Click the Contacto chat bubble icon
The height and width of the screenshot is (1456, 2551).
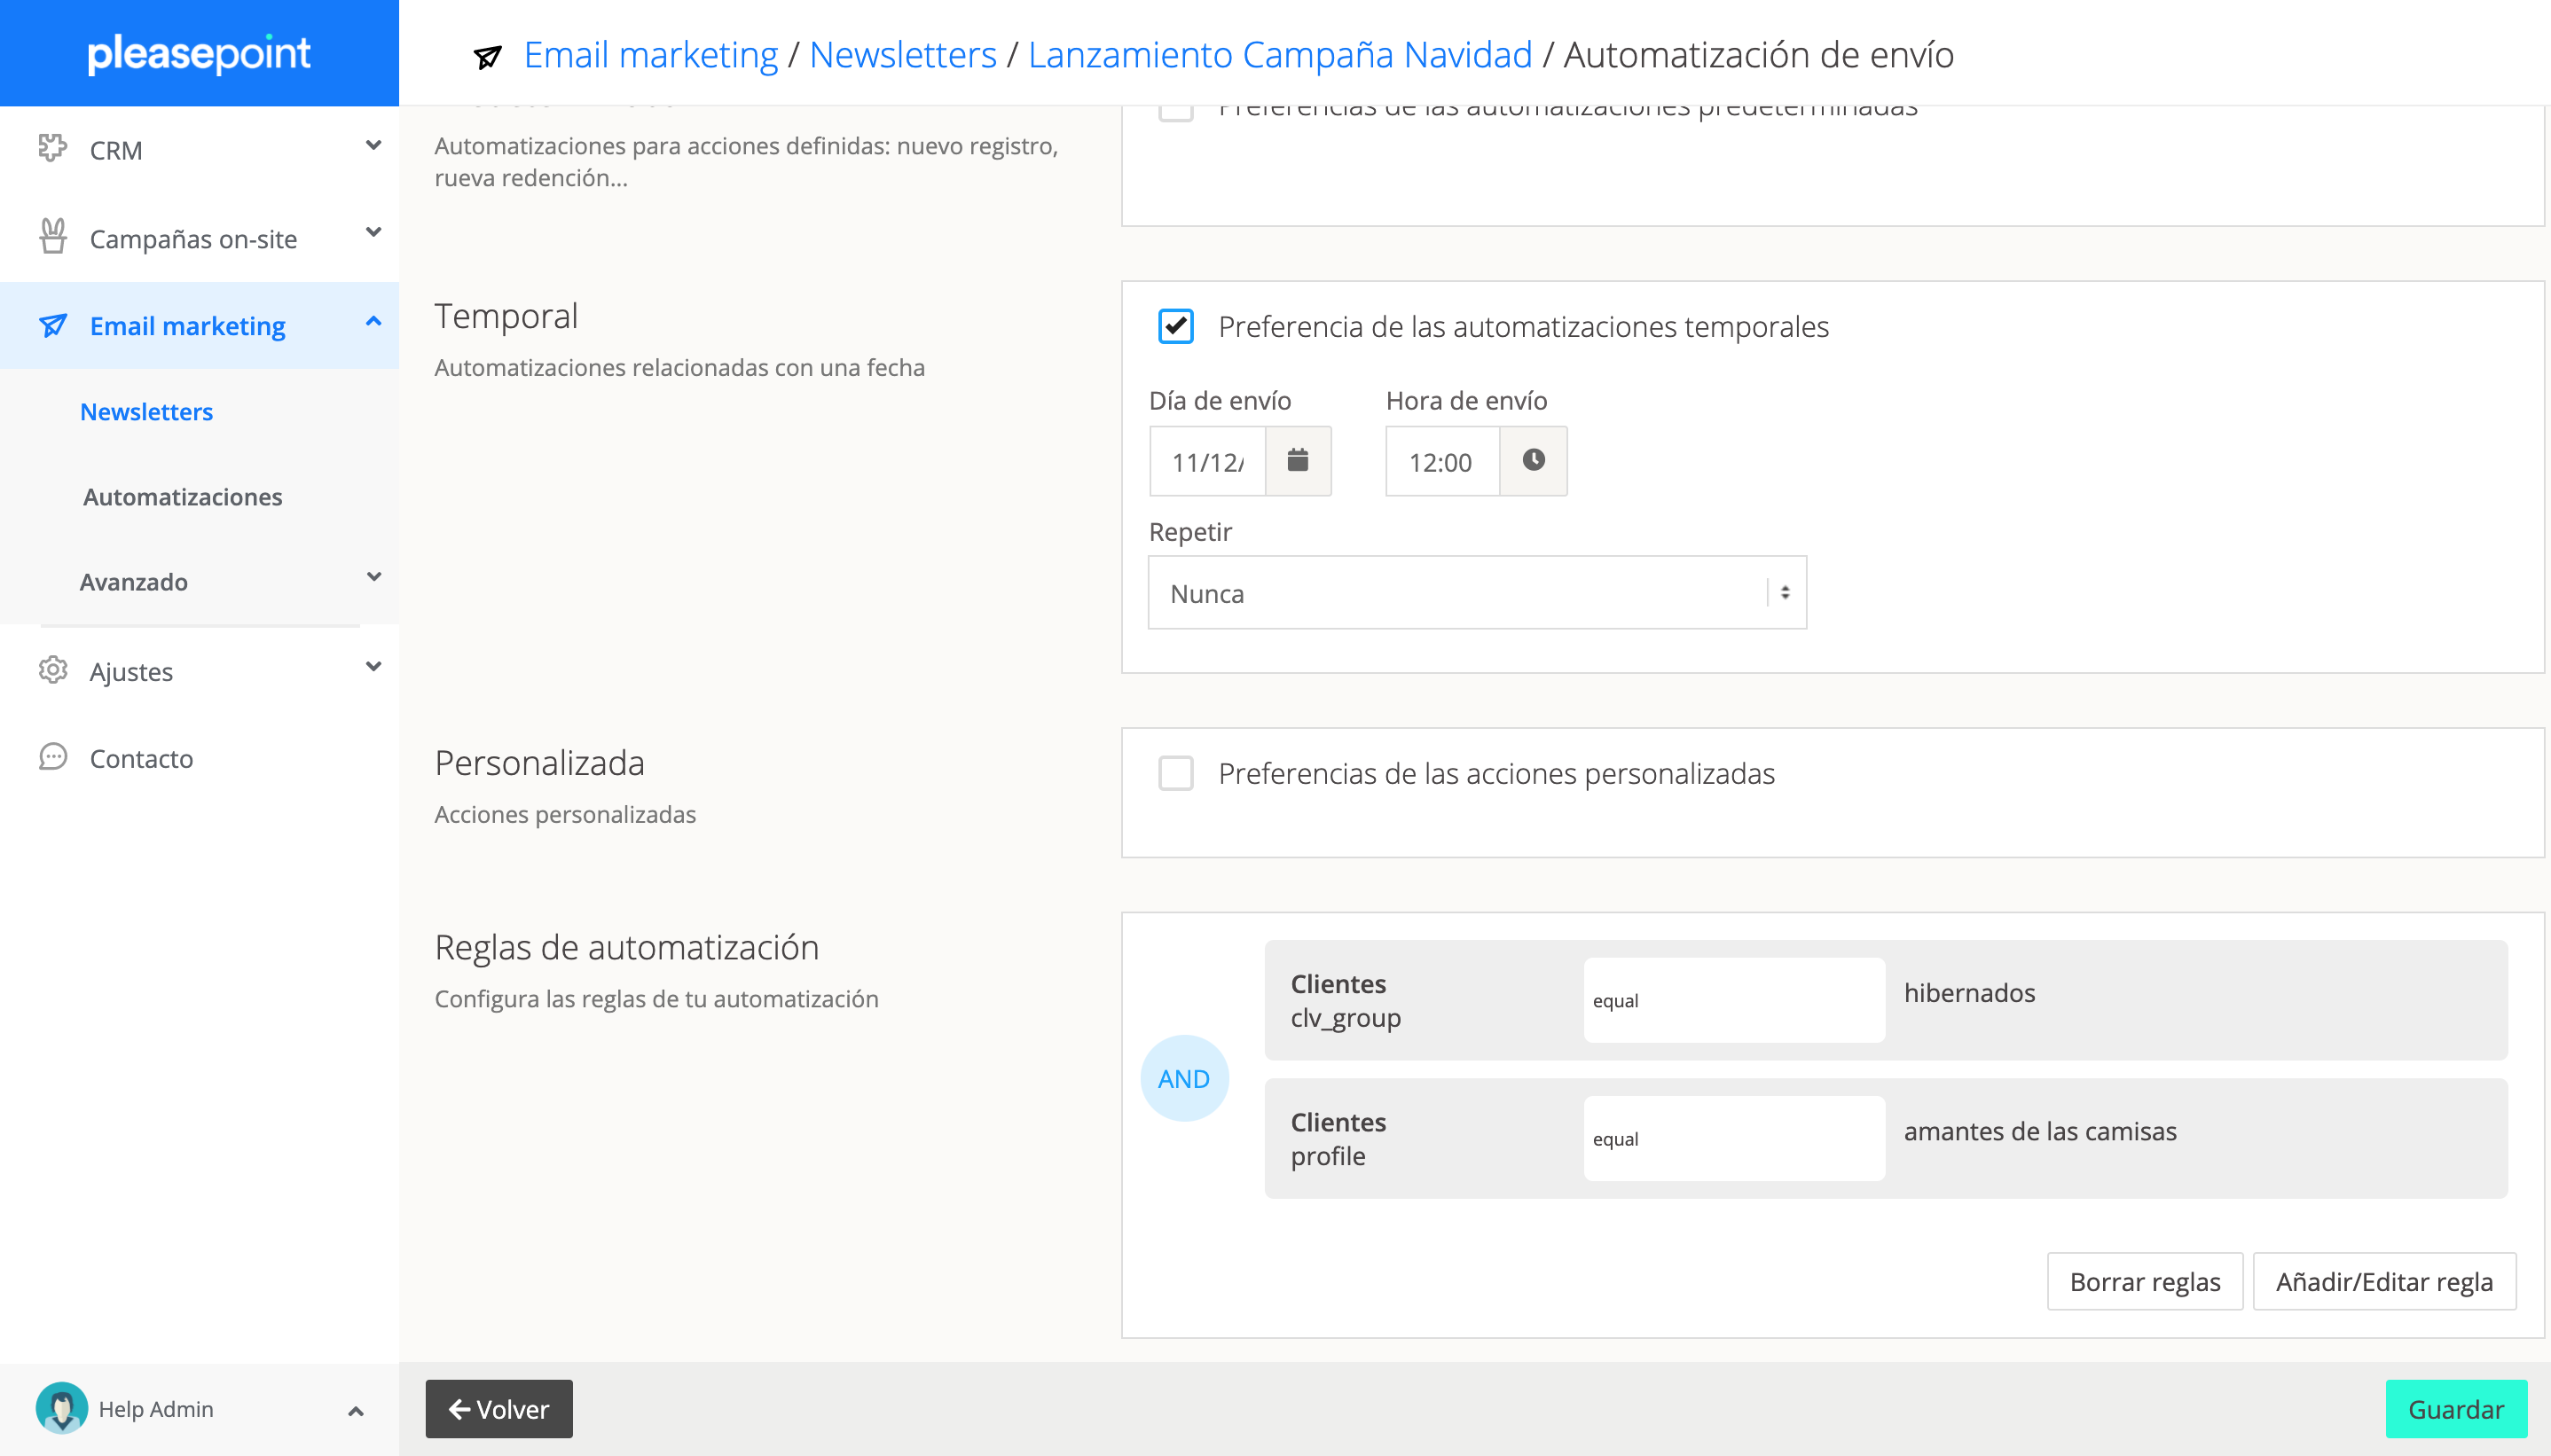(x=52, y=757)
